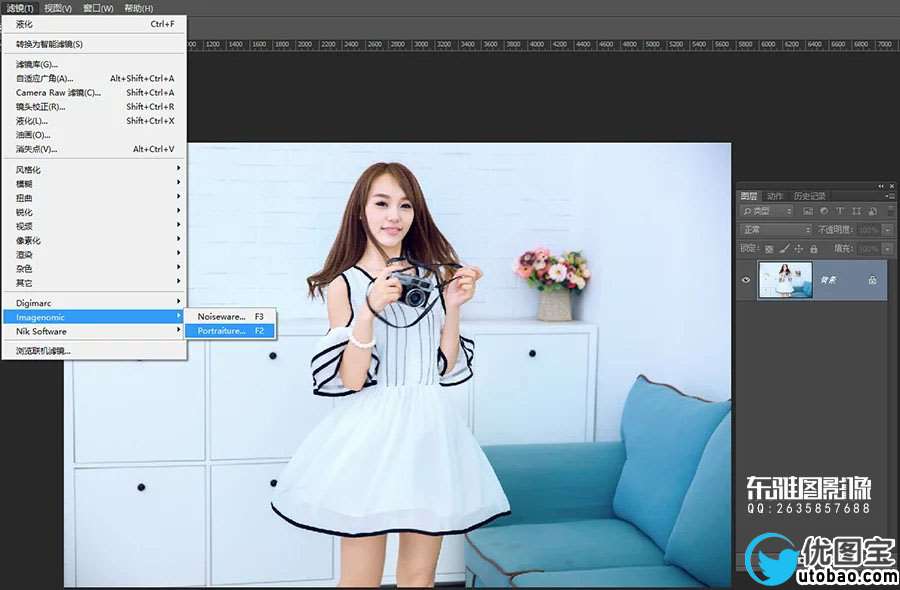The width and height of the screenshot is (900, 590).
Task: Select the 背景 layer name
Action: point(828,280)
